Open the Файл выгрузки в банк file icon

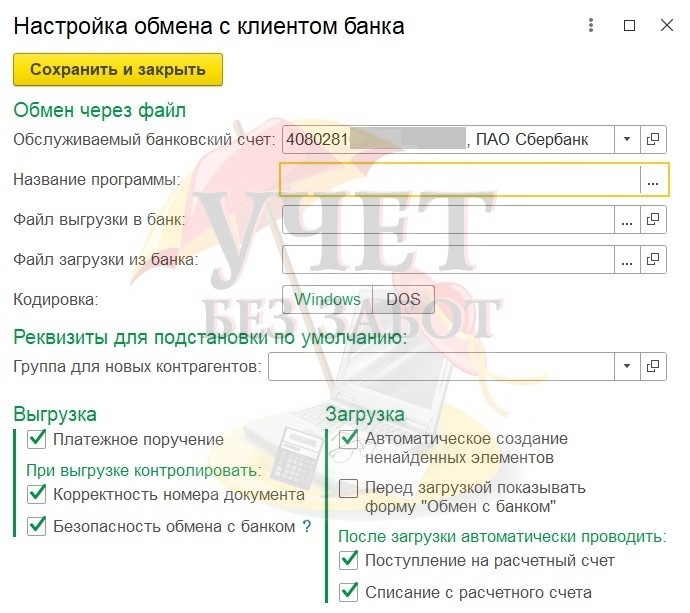[653, 220]
